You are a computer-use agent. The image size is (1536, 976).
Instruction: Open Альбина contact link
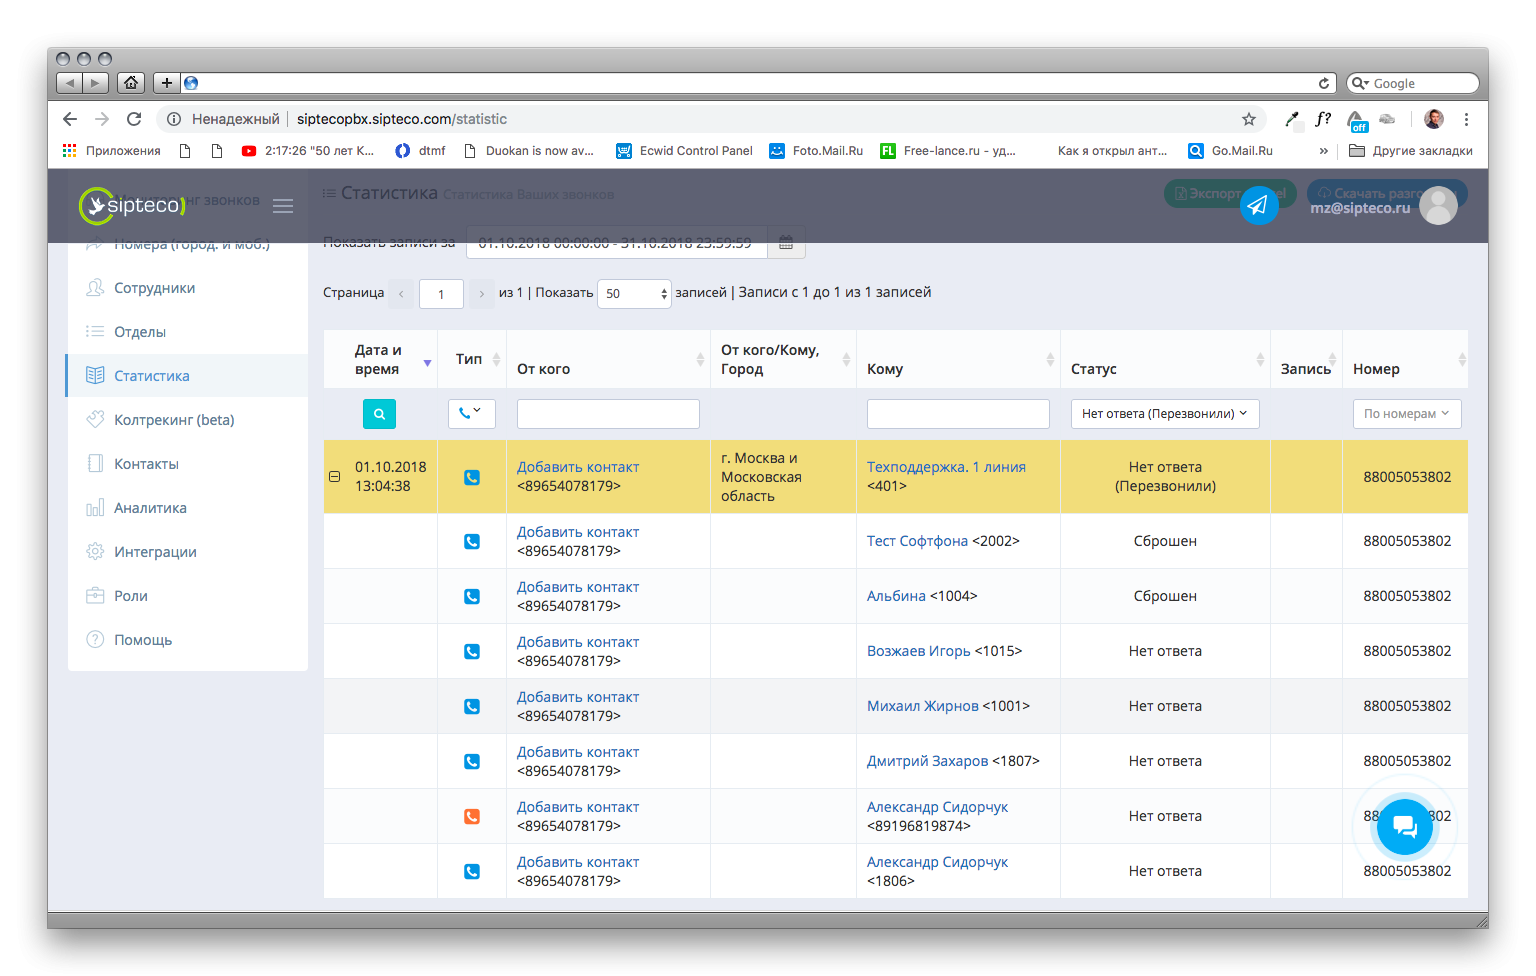(x=896, y=596)
